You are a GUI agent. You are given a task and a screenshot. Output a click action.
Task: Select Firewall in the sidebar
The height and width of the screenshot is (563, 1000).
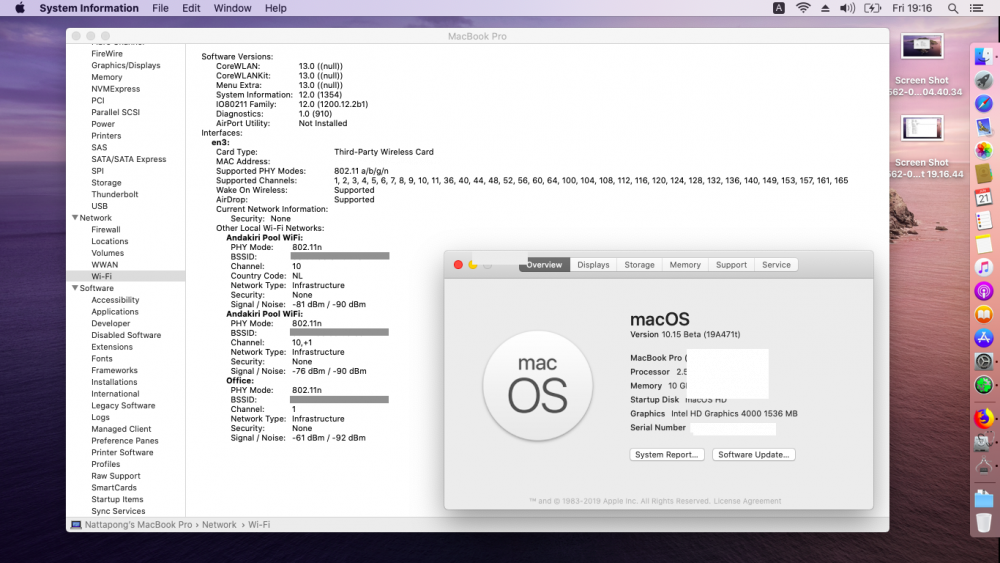pos(106,230)
